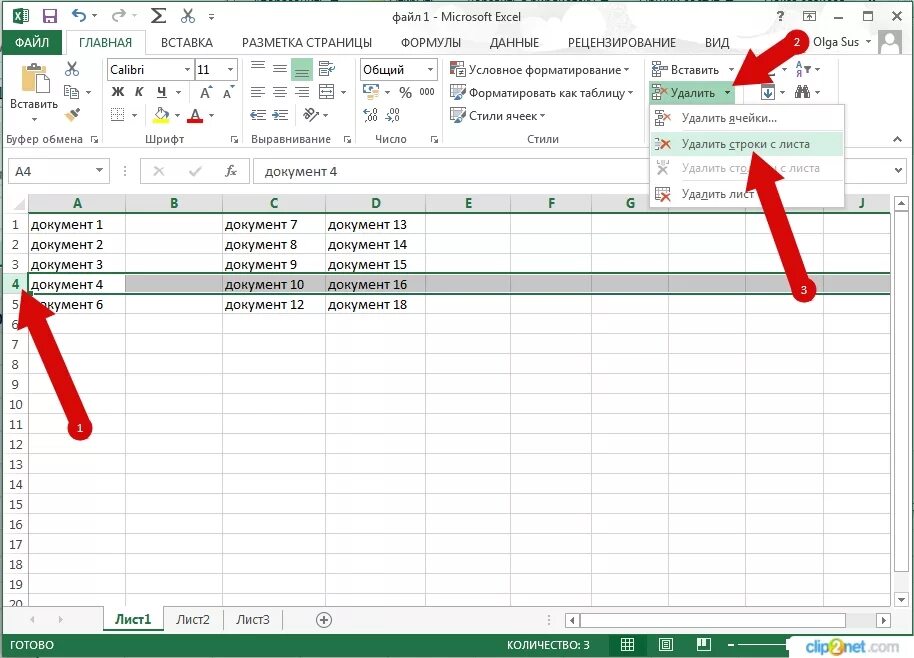Switch to Лист2 sheet tab
Viewport: 914px width, 658px height.
coord(192,619)
